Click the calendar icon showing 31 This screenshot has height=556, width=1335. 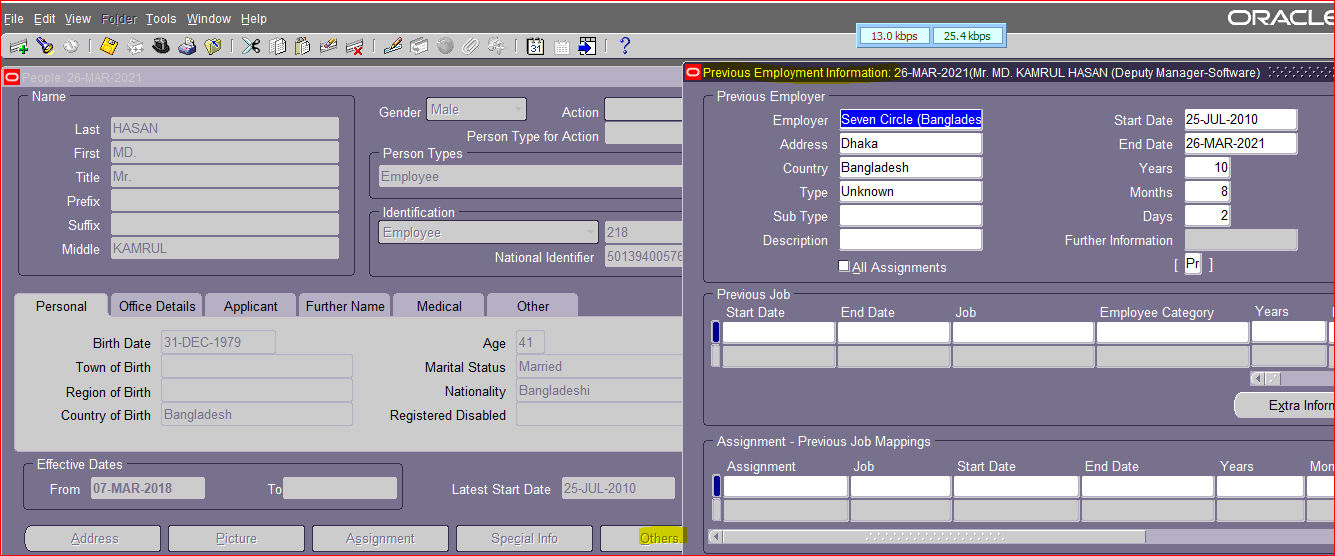535,46
